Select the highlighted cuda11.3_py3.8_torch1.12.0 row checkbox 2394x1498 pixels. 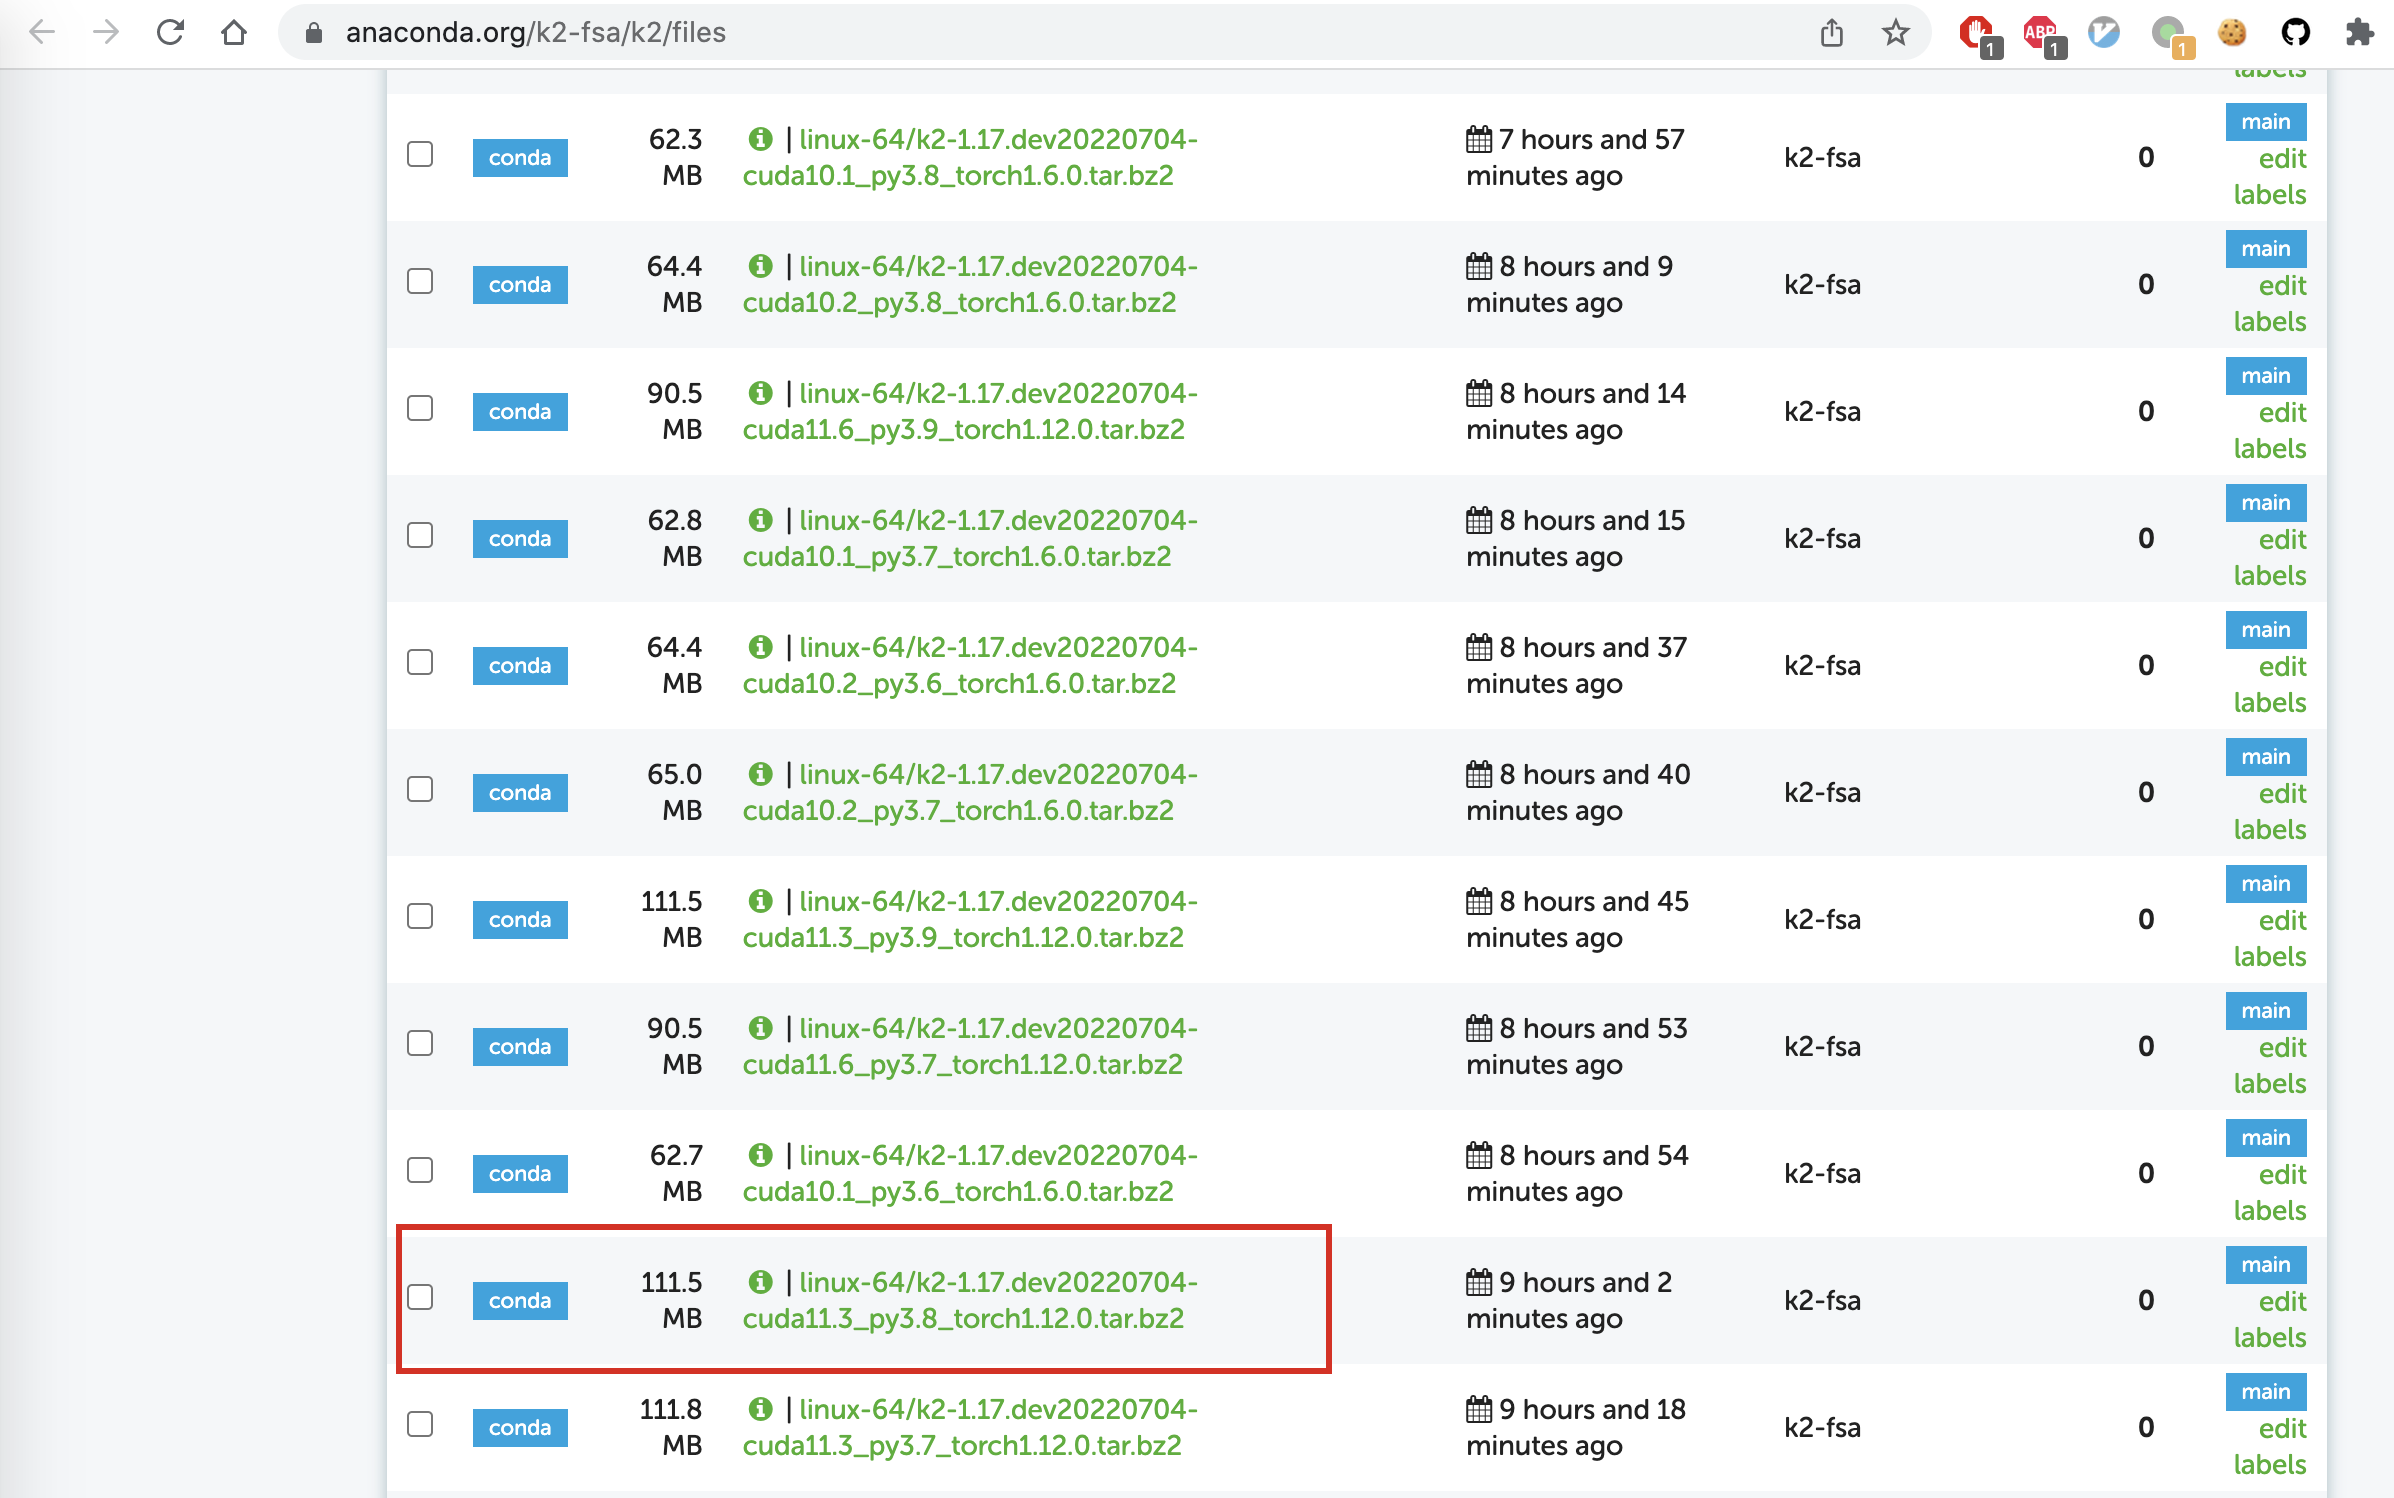click(420, 1297)
